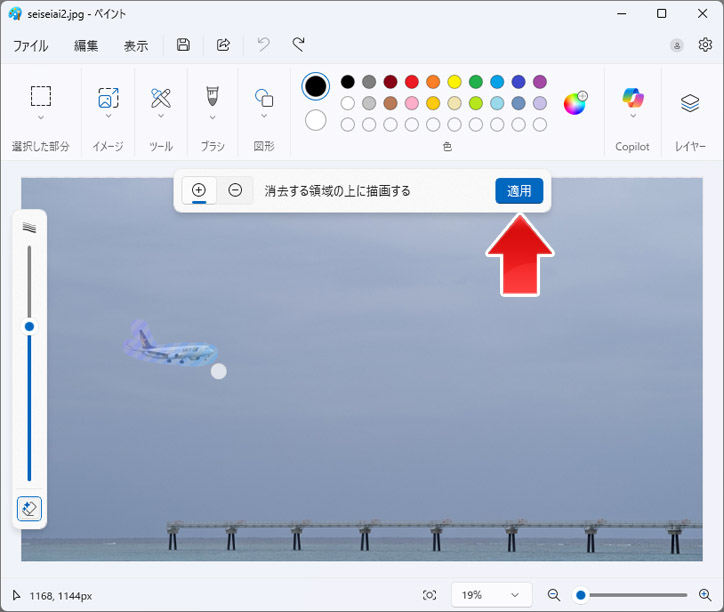Open the レイヤー layers icon
This screenshot has width=724, height=612.
tap(690, 103)
